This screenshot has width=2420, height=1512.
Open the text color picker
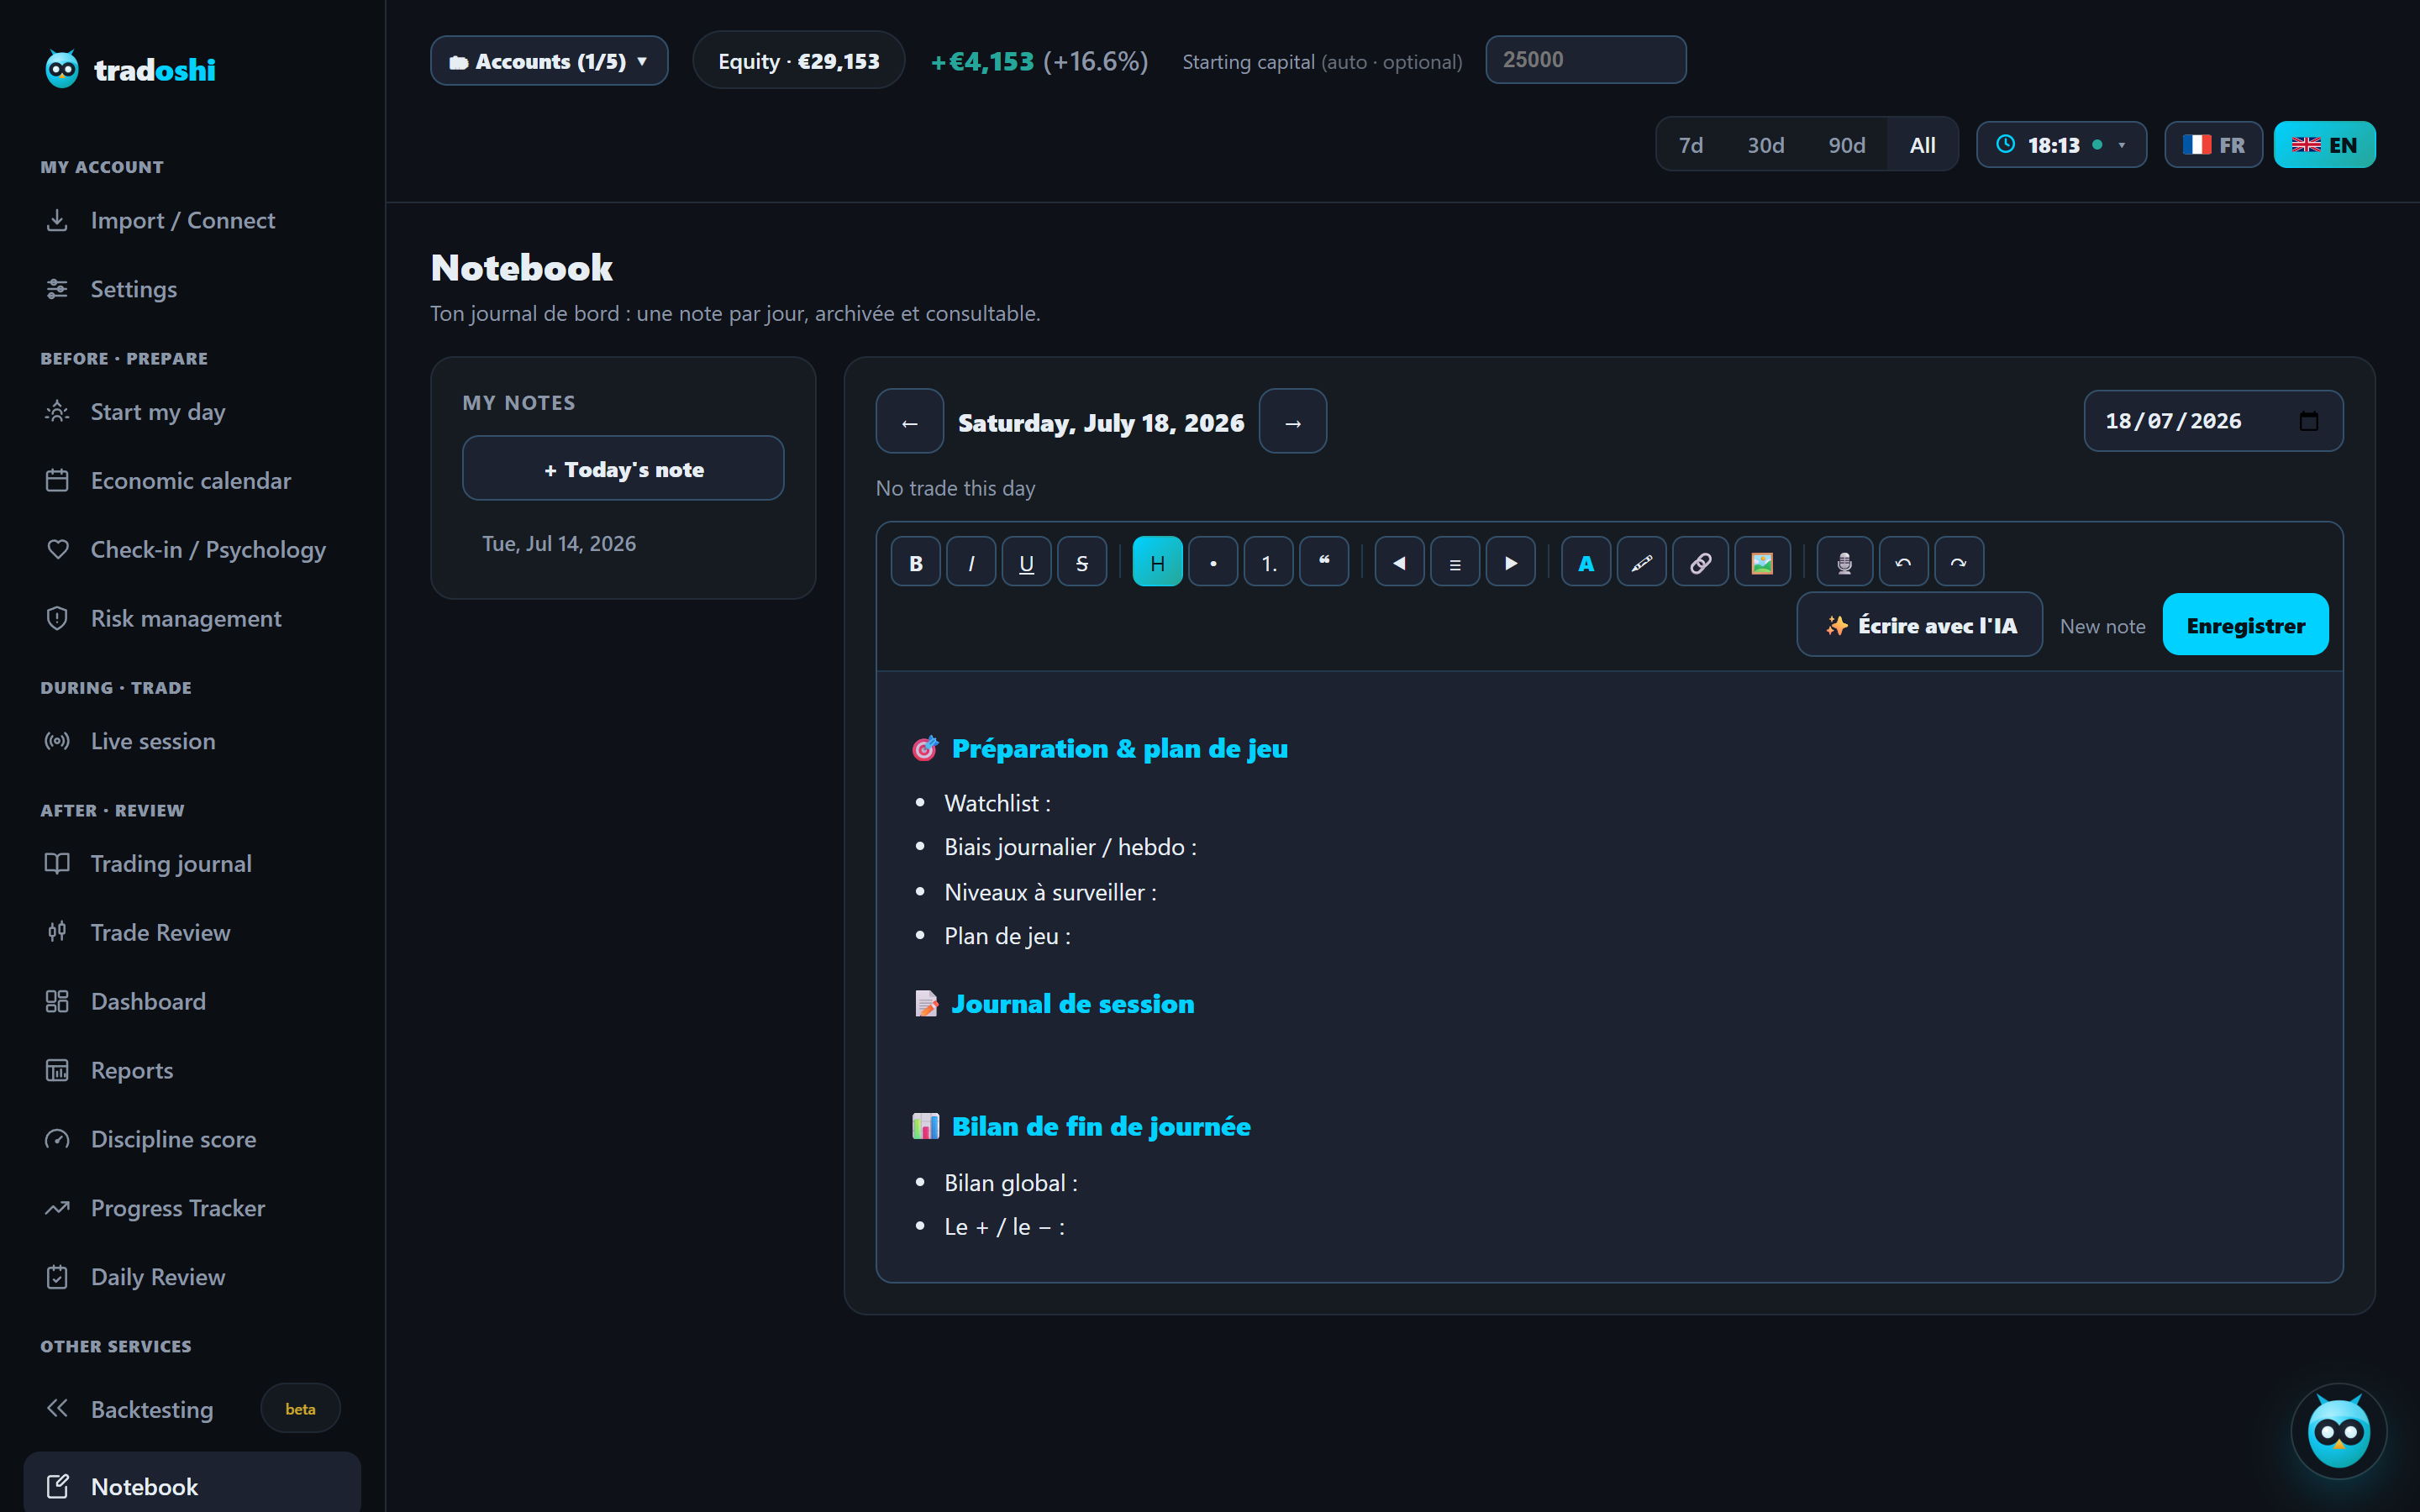[1586, 562]
